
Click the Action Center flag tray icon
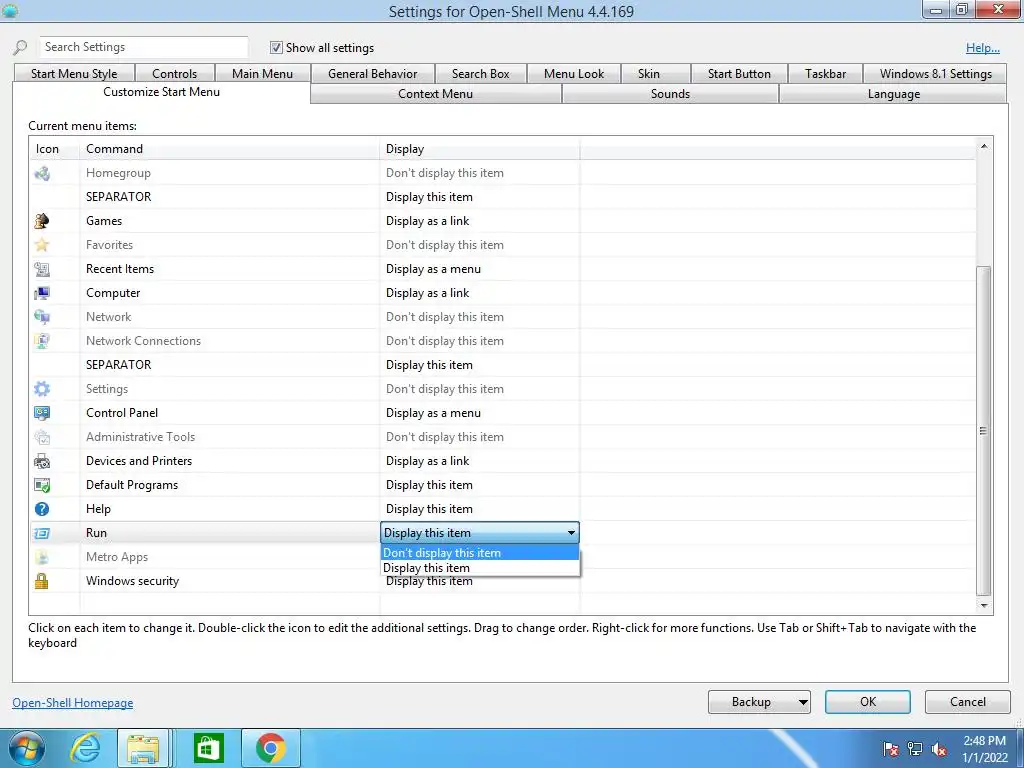891,749
